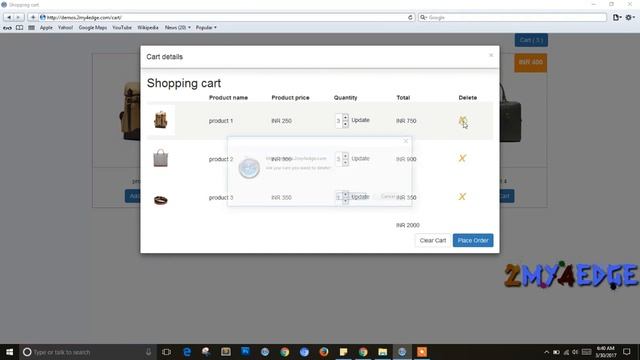This screenshot has width=640, height=360.
Task: Open the Yahoo! bookmark
Action: [x=65, y=28]
